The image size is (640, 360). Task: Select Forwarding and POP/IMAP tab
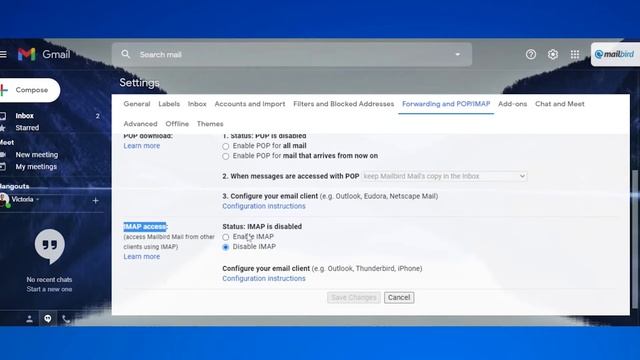pyautogui.click(x=446, y=104)
